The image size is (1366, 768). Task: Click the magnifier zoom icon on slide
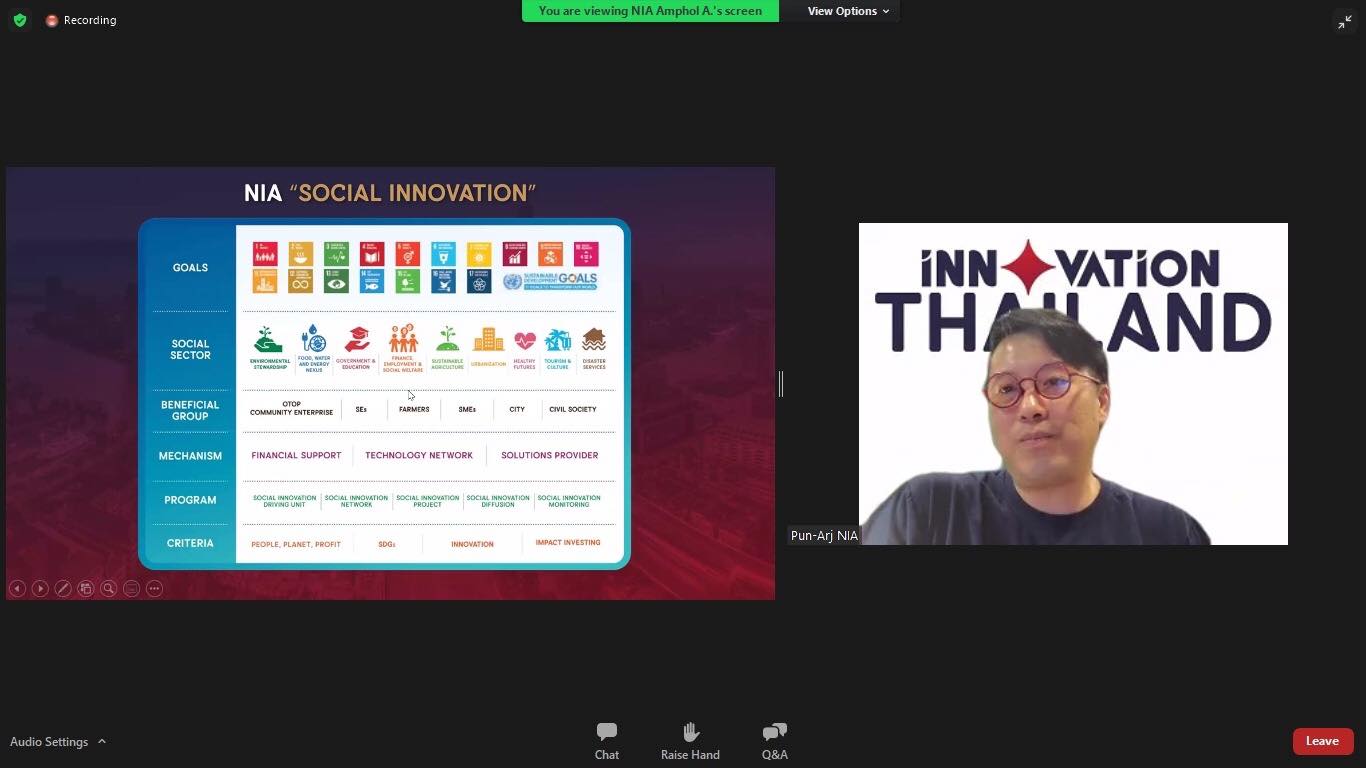(108, 589)
